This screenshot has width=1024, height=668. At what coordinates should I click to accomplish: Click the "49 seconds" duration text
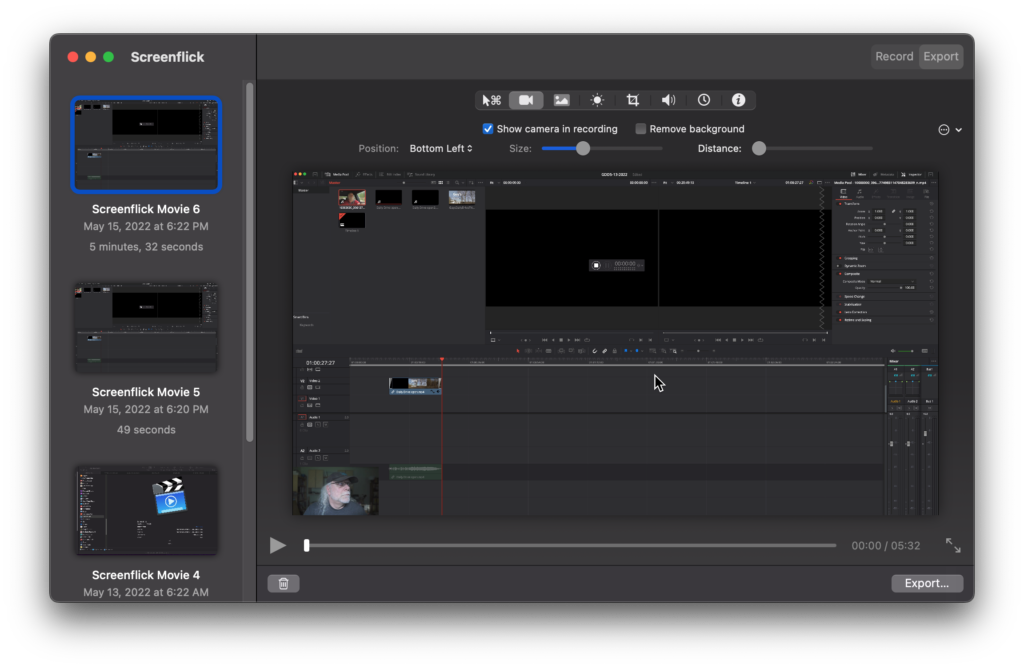click(x=146, y=430)
